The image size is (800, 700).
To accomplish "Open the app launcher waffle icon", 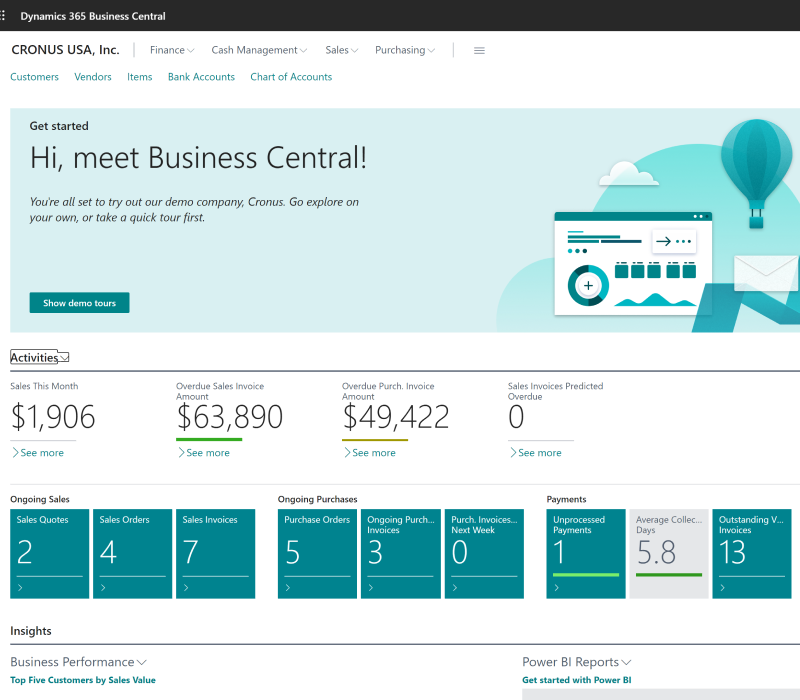I will point(3,16).
